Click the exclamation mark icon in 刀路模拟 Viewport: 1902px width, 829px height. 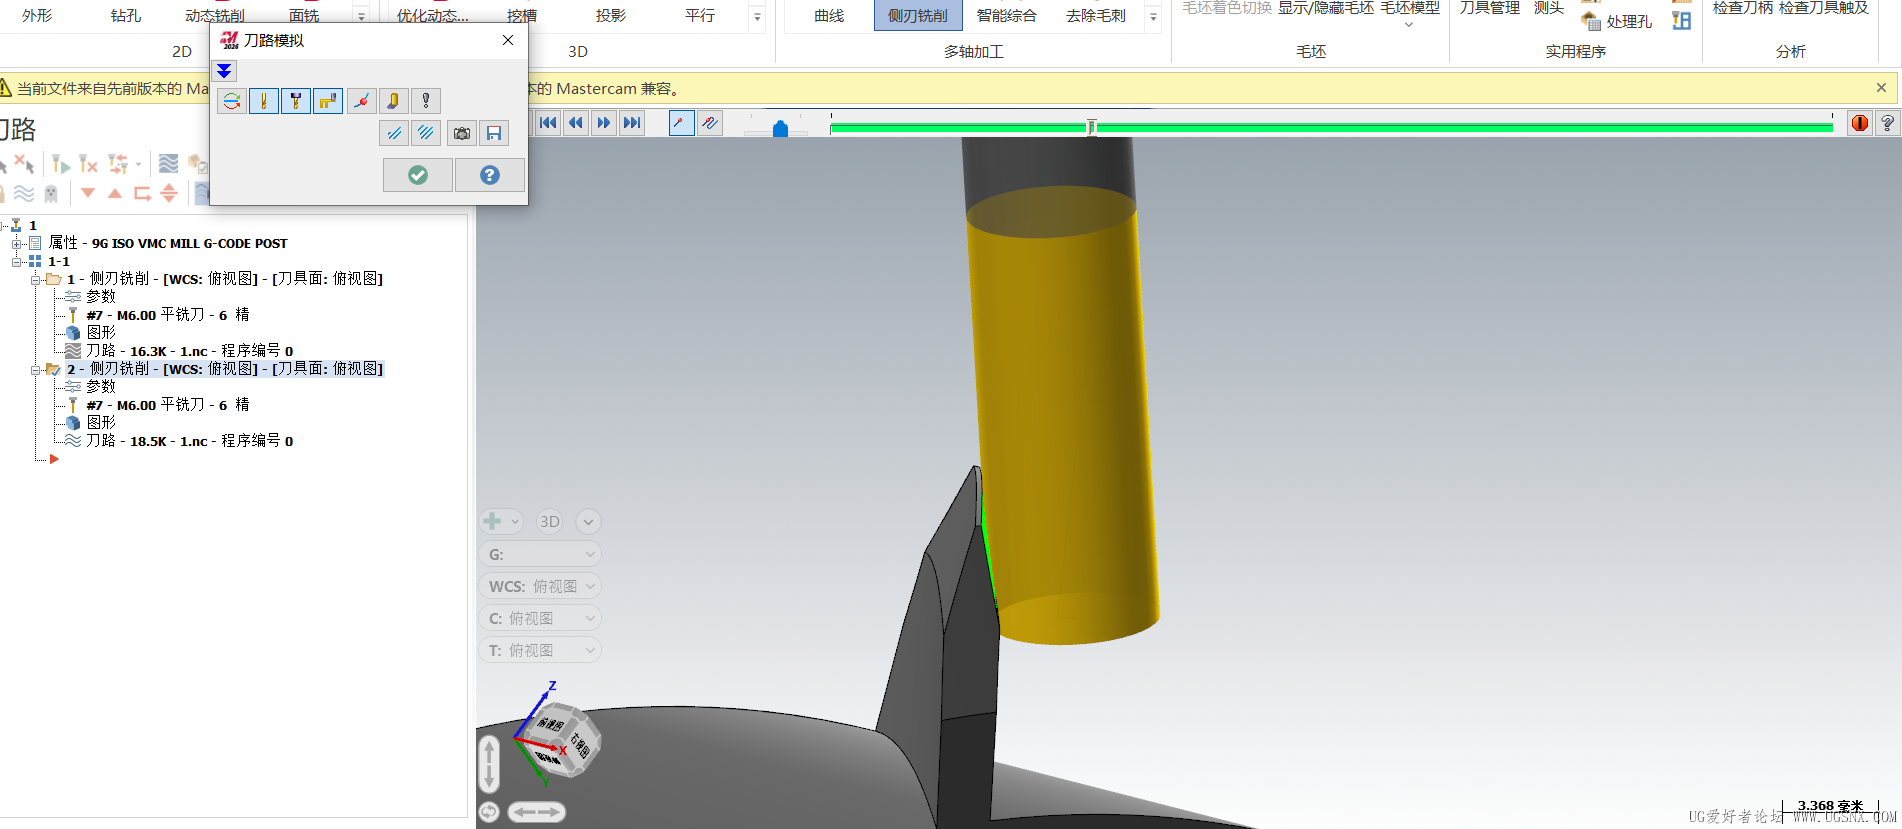[x=426, y=101]
